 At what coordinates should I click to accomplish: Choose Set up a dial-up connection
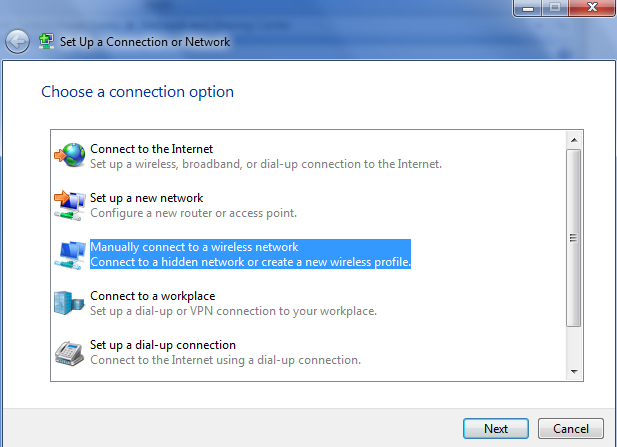coord(225,352)
